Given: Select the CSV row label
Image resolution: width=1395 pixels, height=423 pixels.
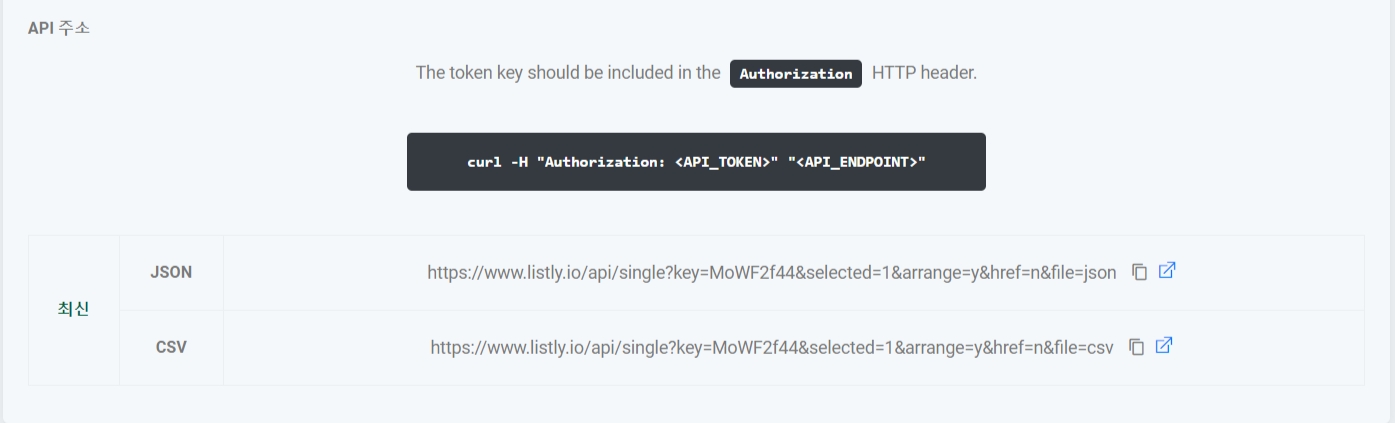Looking at the screenshot, I should 171,348.
